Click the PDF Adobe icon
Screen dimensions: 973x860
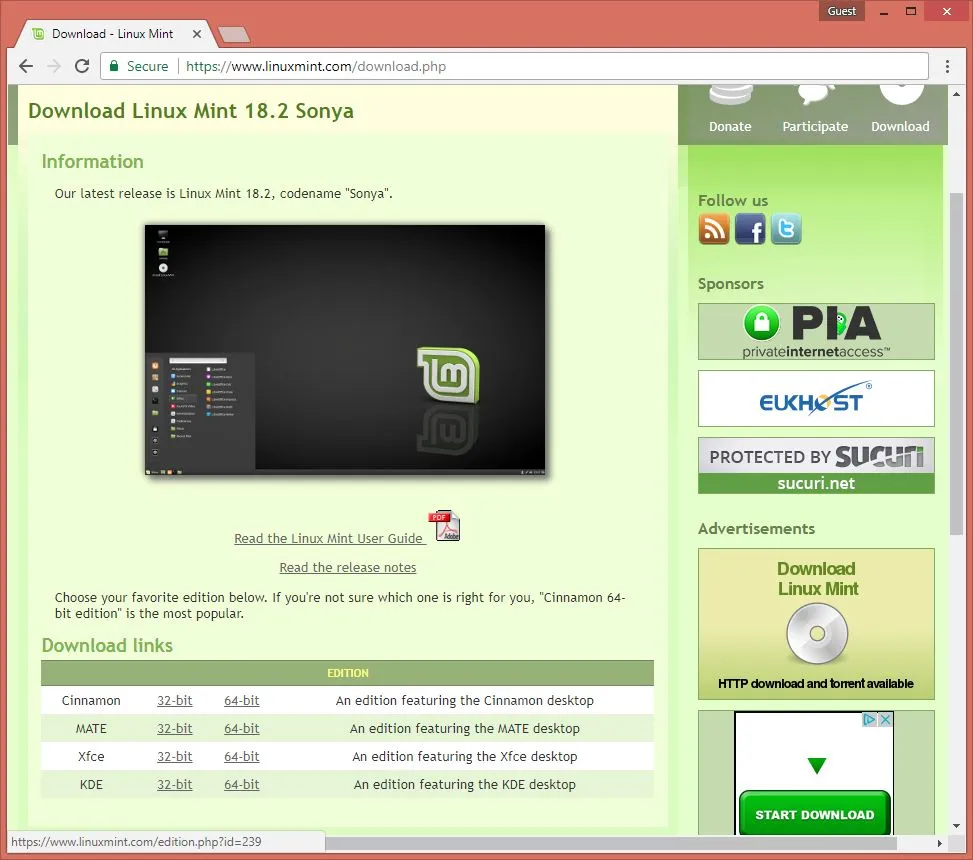pyautogui.click(x=444, y=526)
